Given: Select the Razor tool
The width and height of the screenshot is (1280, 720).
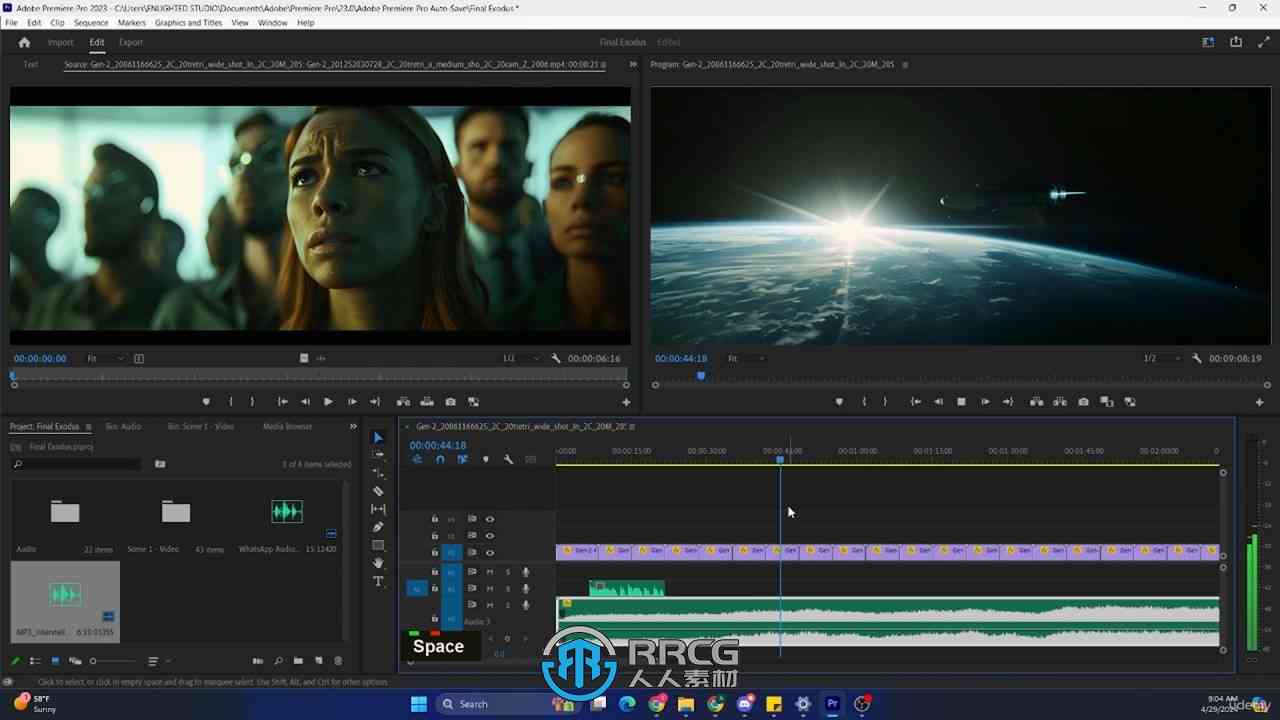Looking at the screenshot, I should click(378, 491).
